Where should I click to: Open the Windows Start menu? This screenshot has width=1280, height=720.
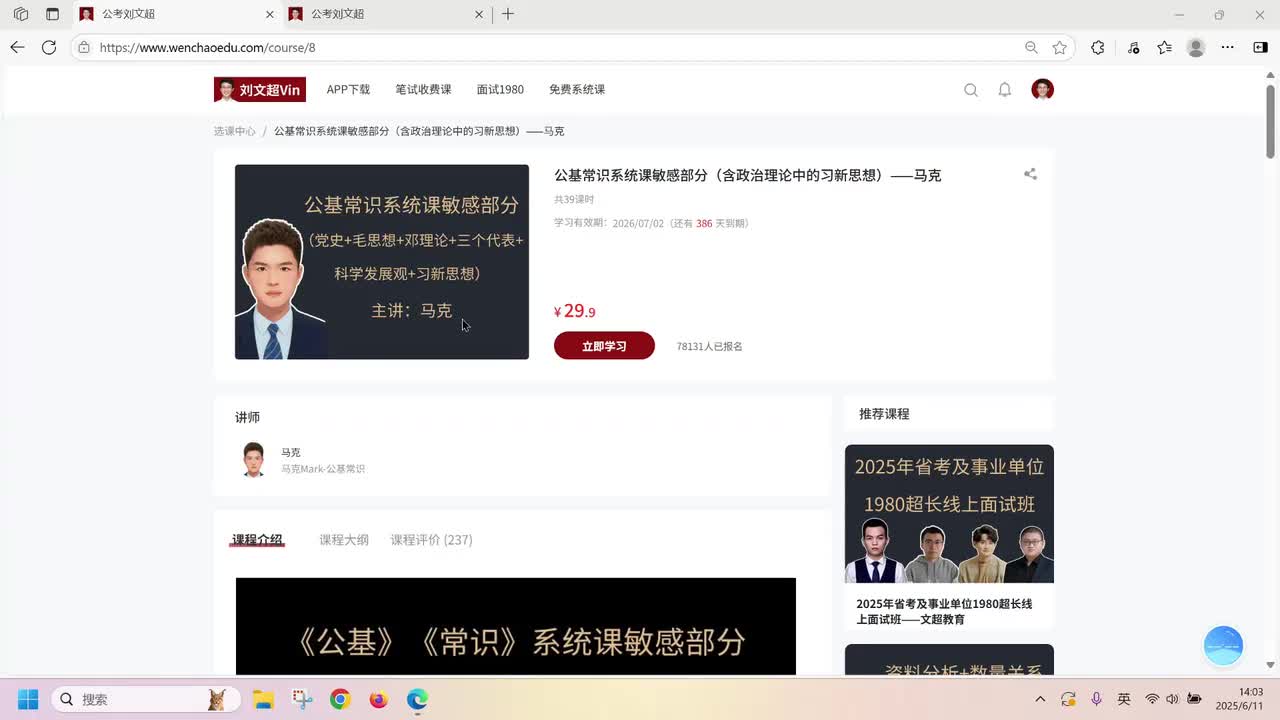point(28,699)
